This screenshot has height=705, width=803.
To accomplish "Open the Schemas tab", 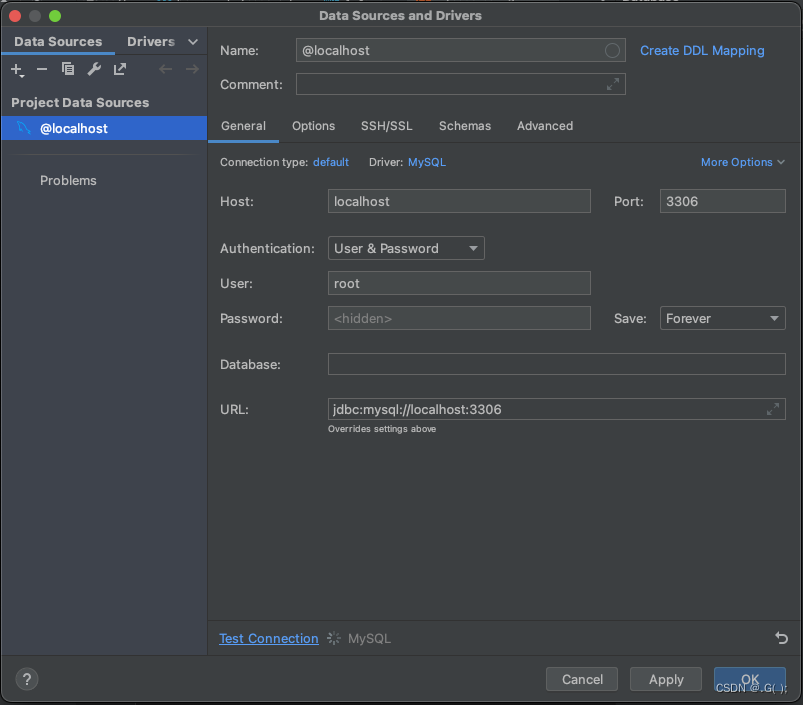I will click(x=464, y=126).
